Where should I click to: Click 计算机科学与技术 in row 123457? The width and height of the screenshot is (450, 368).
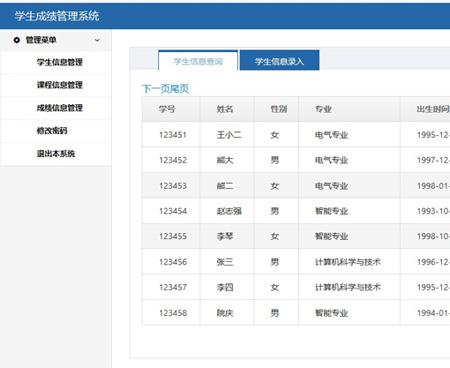coord(348,287)
